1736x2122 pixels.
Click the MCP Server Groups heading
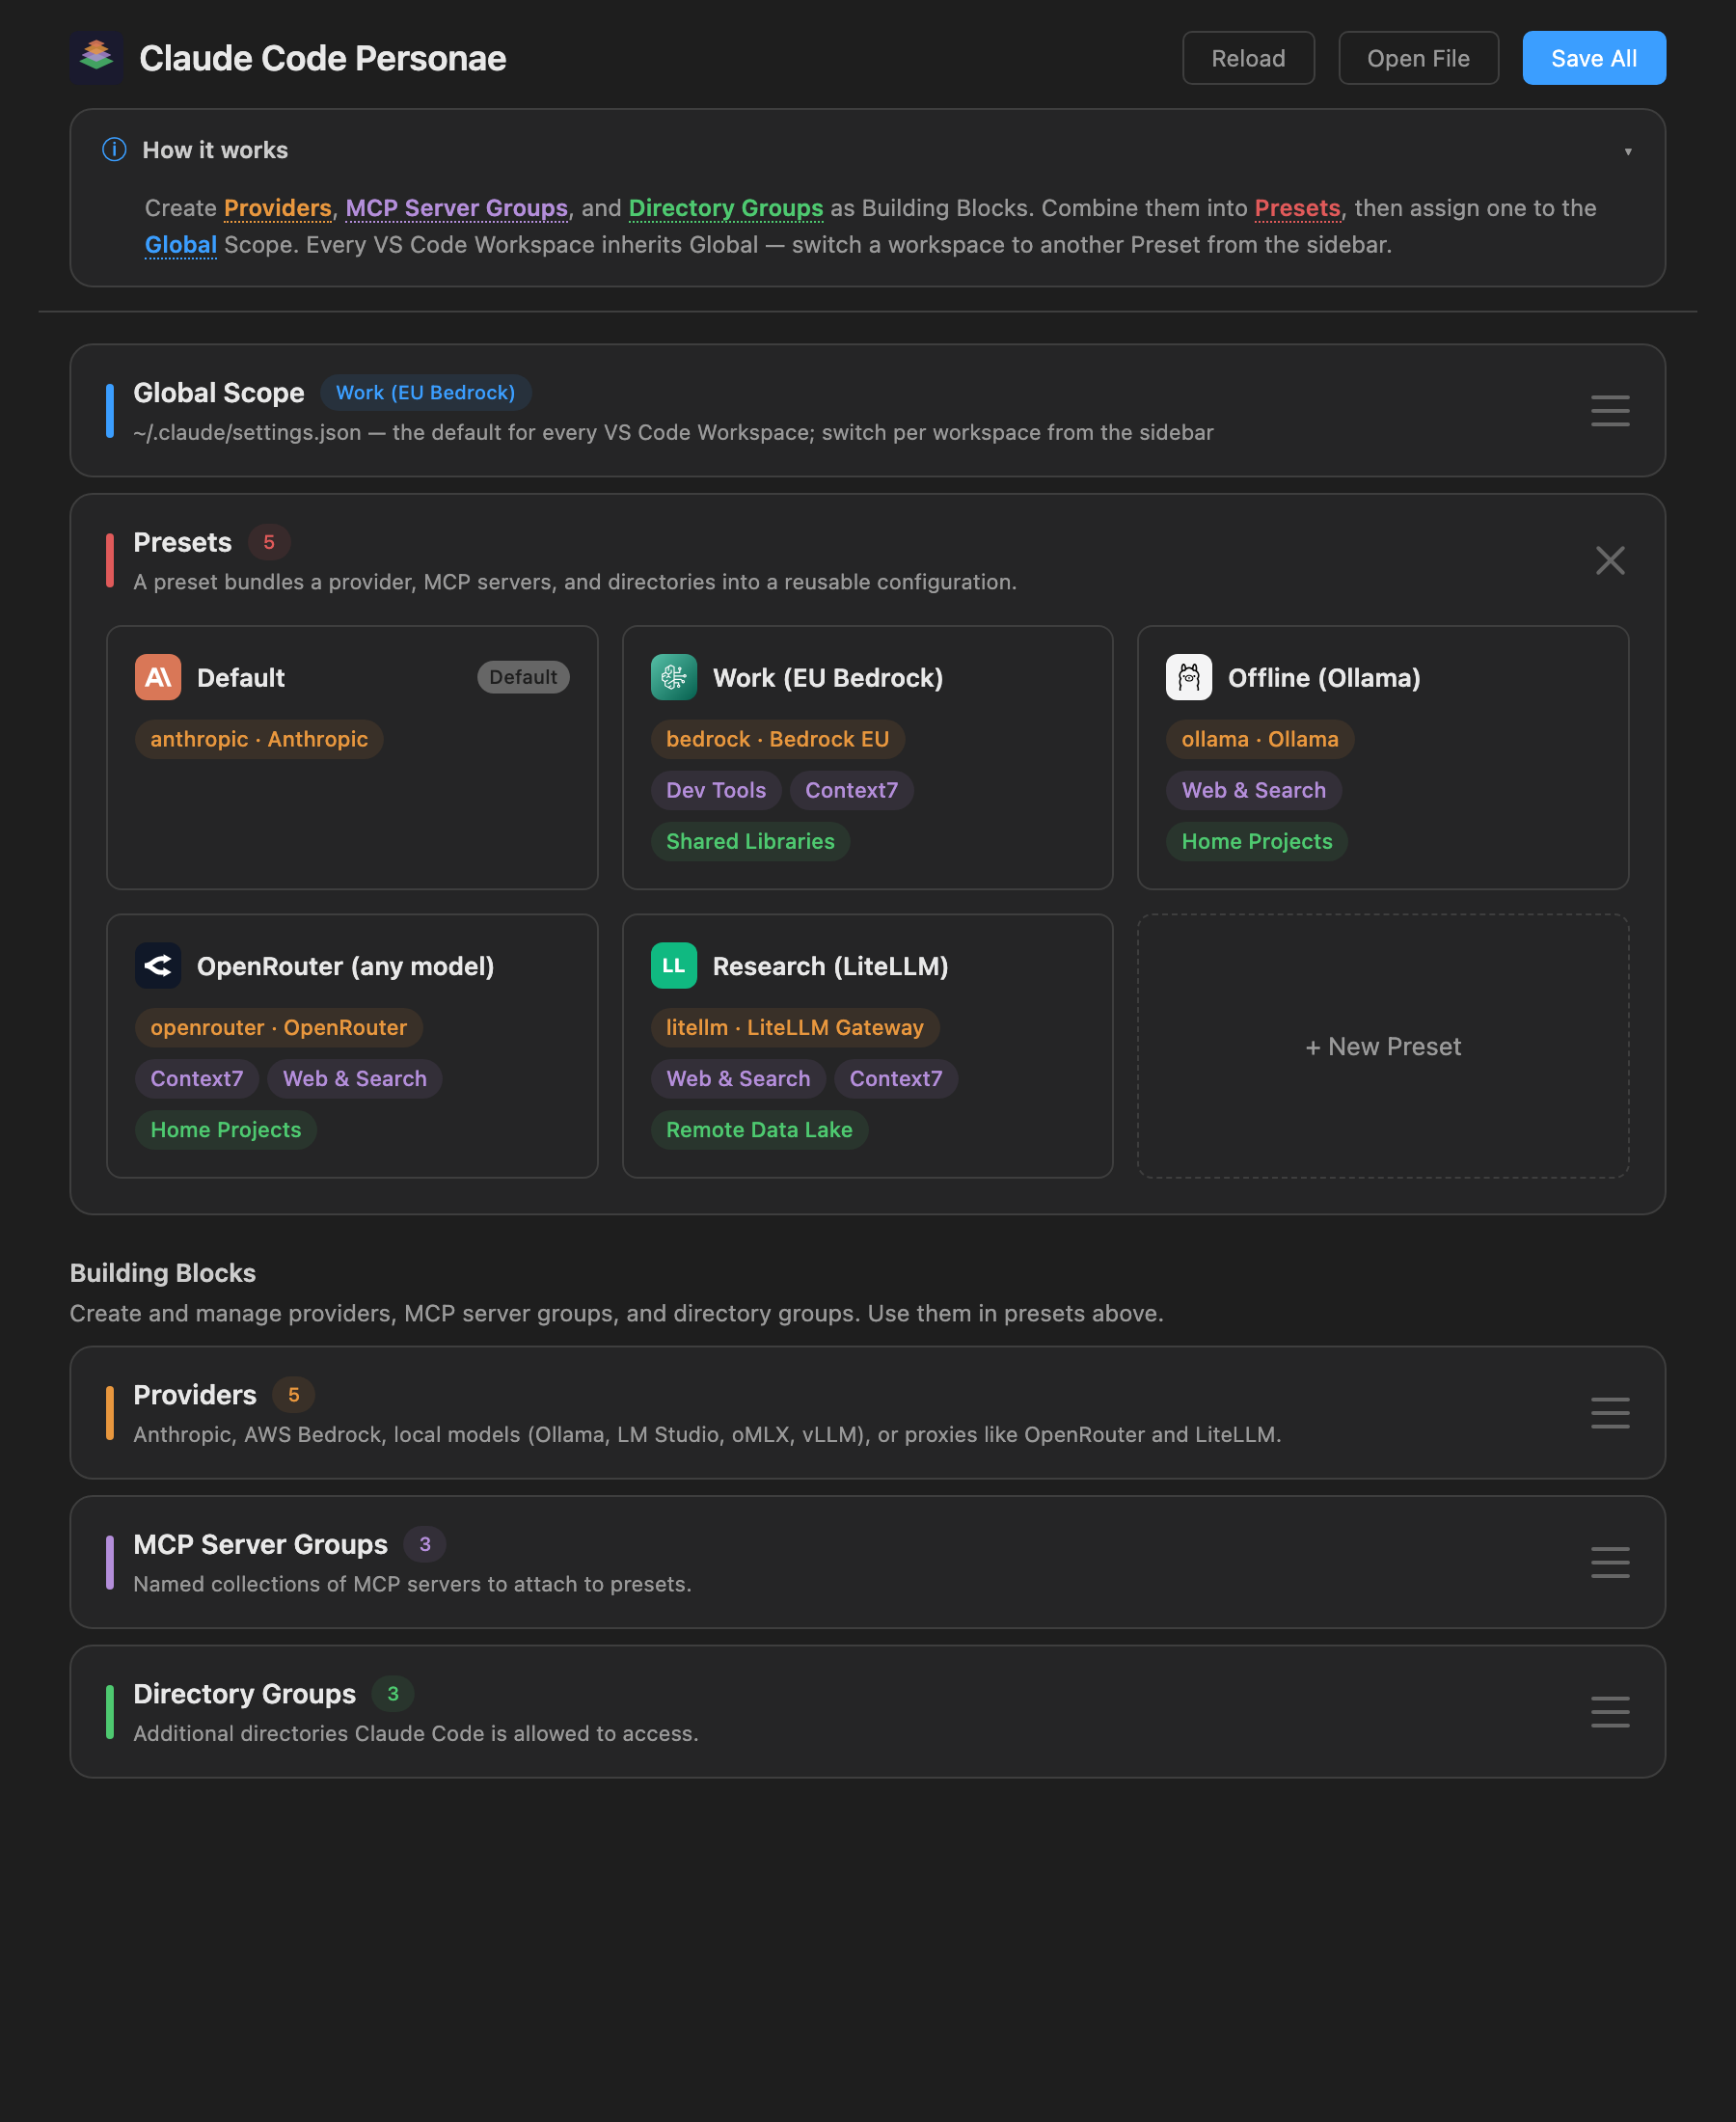pos(260,1544)
